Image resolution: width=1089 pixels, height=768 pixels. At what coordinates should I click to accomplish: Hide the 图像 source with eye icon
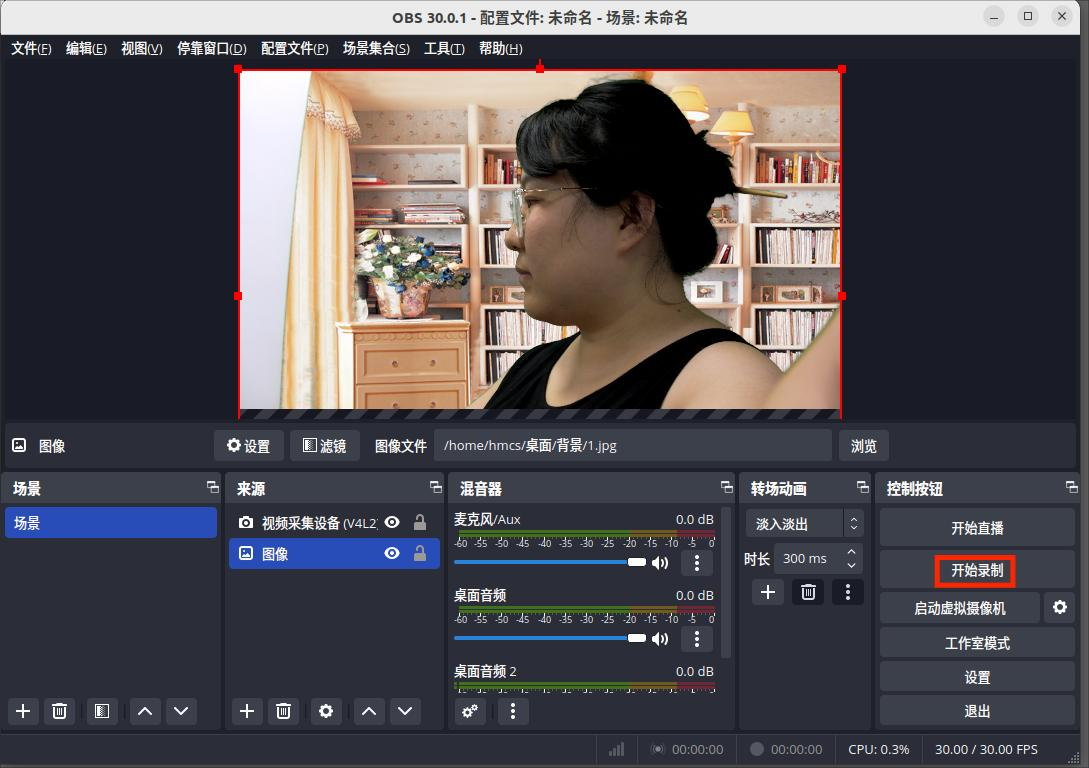[392, 553]
